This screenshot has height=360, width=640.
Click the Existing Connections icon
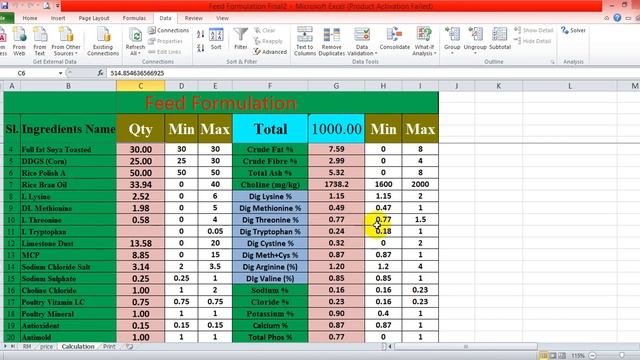(x=103, y=41)
